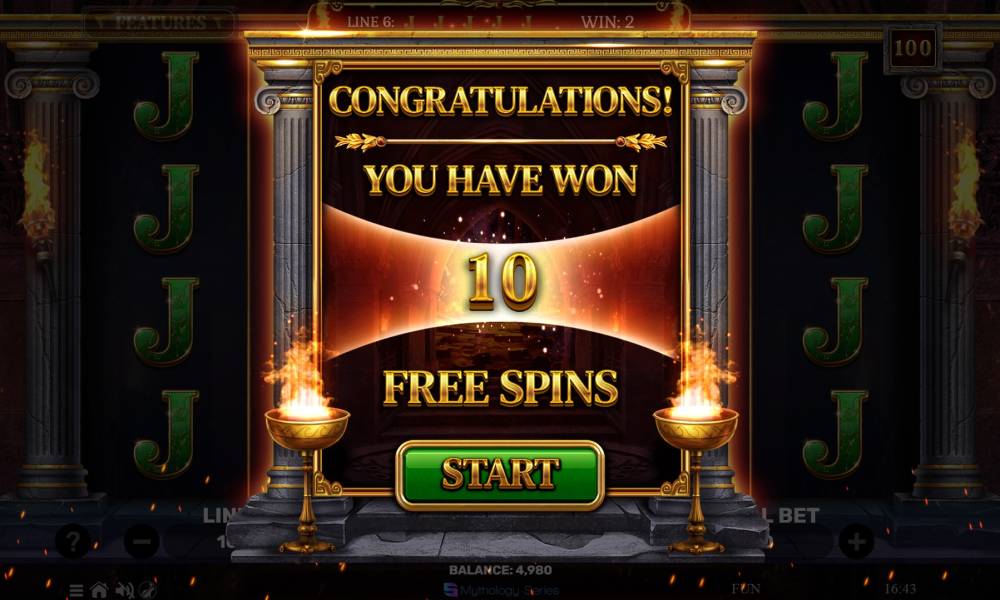Click the top-left green J symbol

click(x=167, y=96)
